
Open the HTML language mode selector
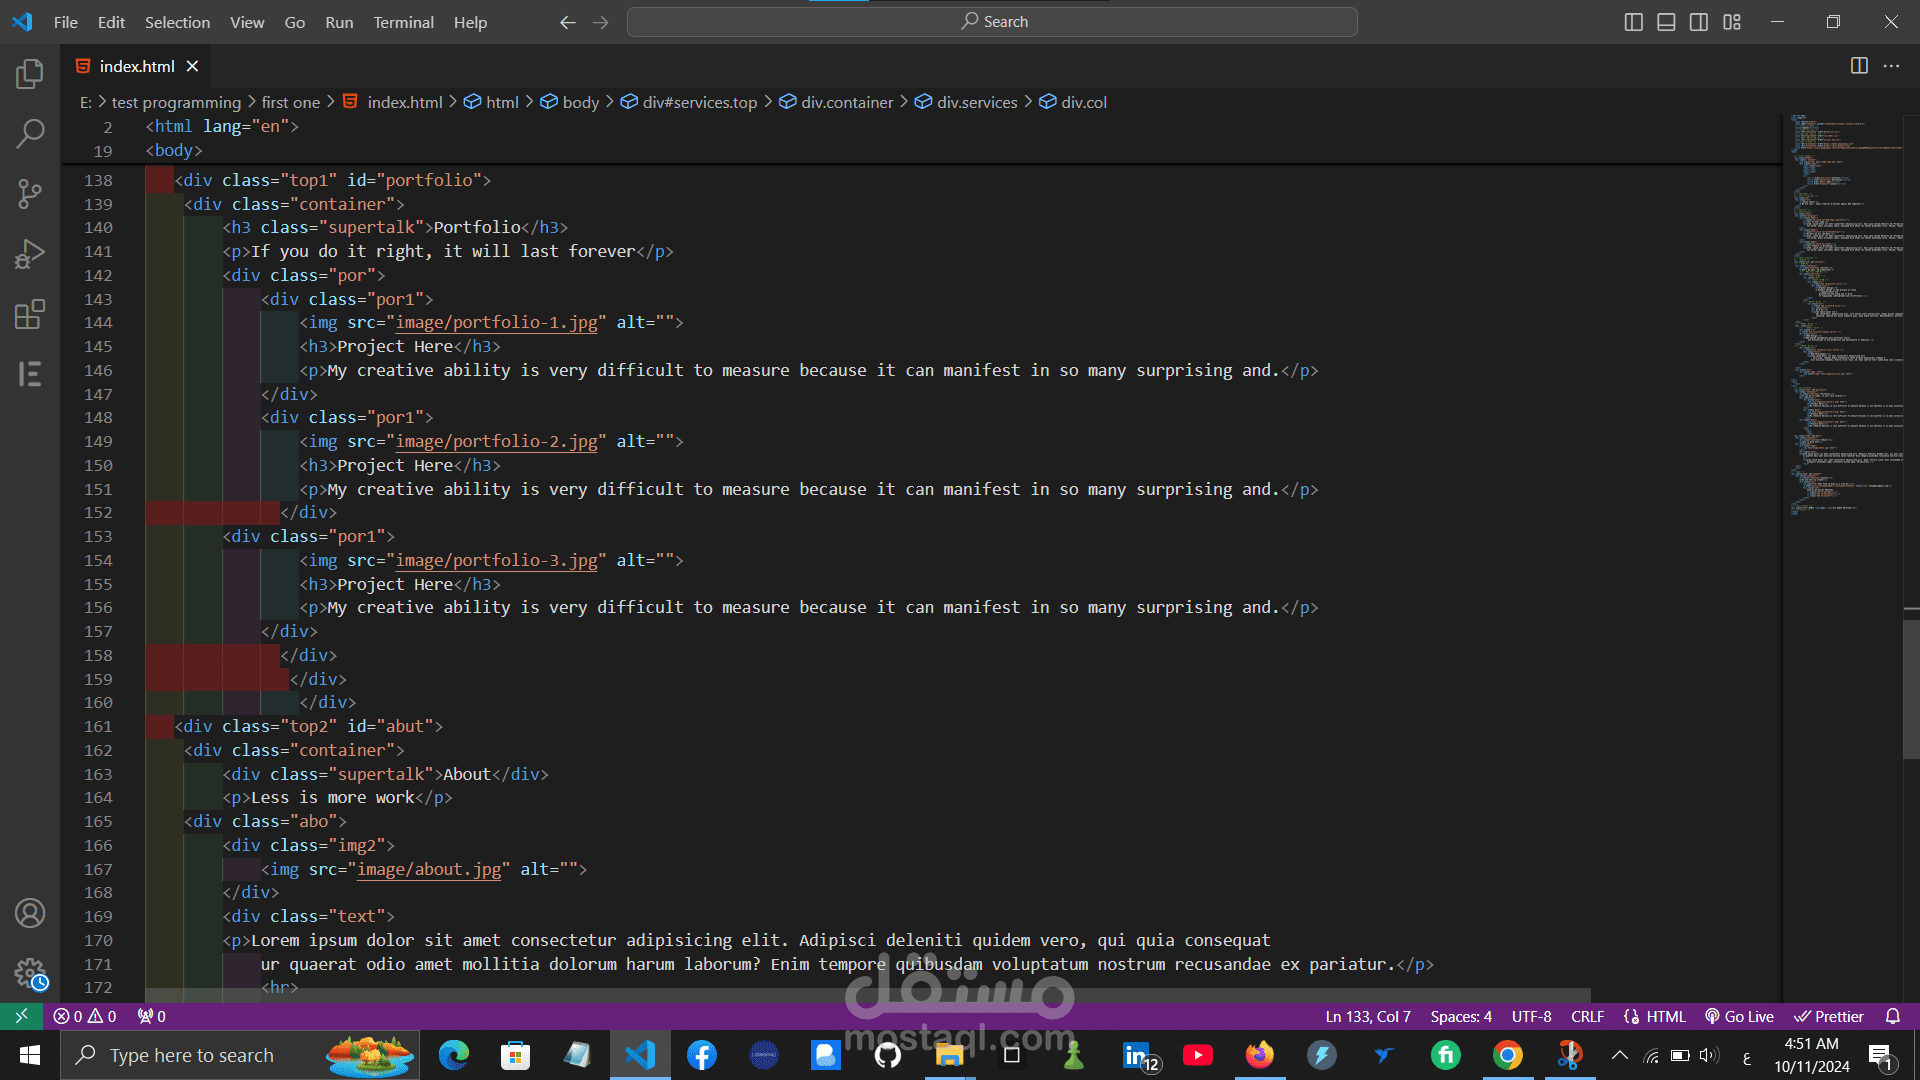[x=1665, y=1016]
